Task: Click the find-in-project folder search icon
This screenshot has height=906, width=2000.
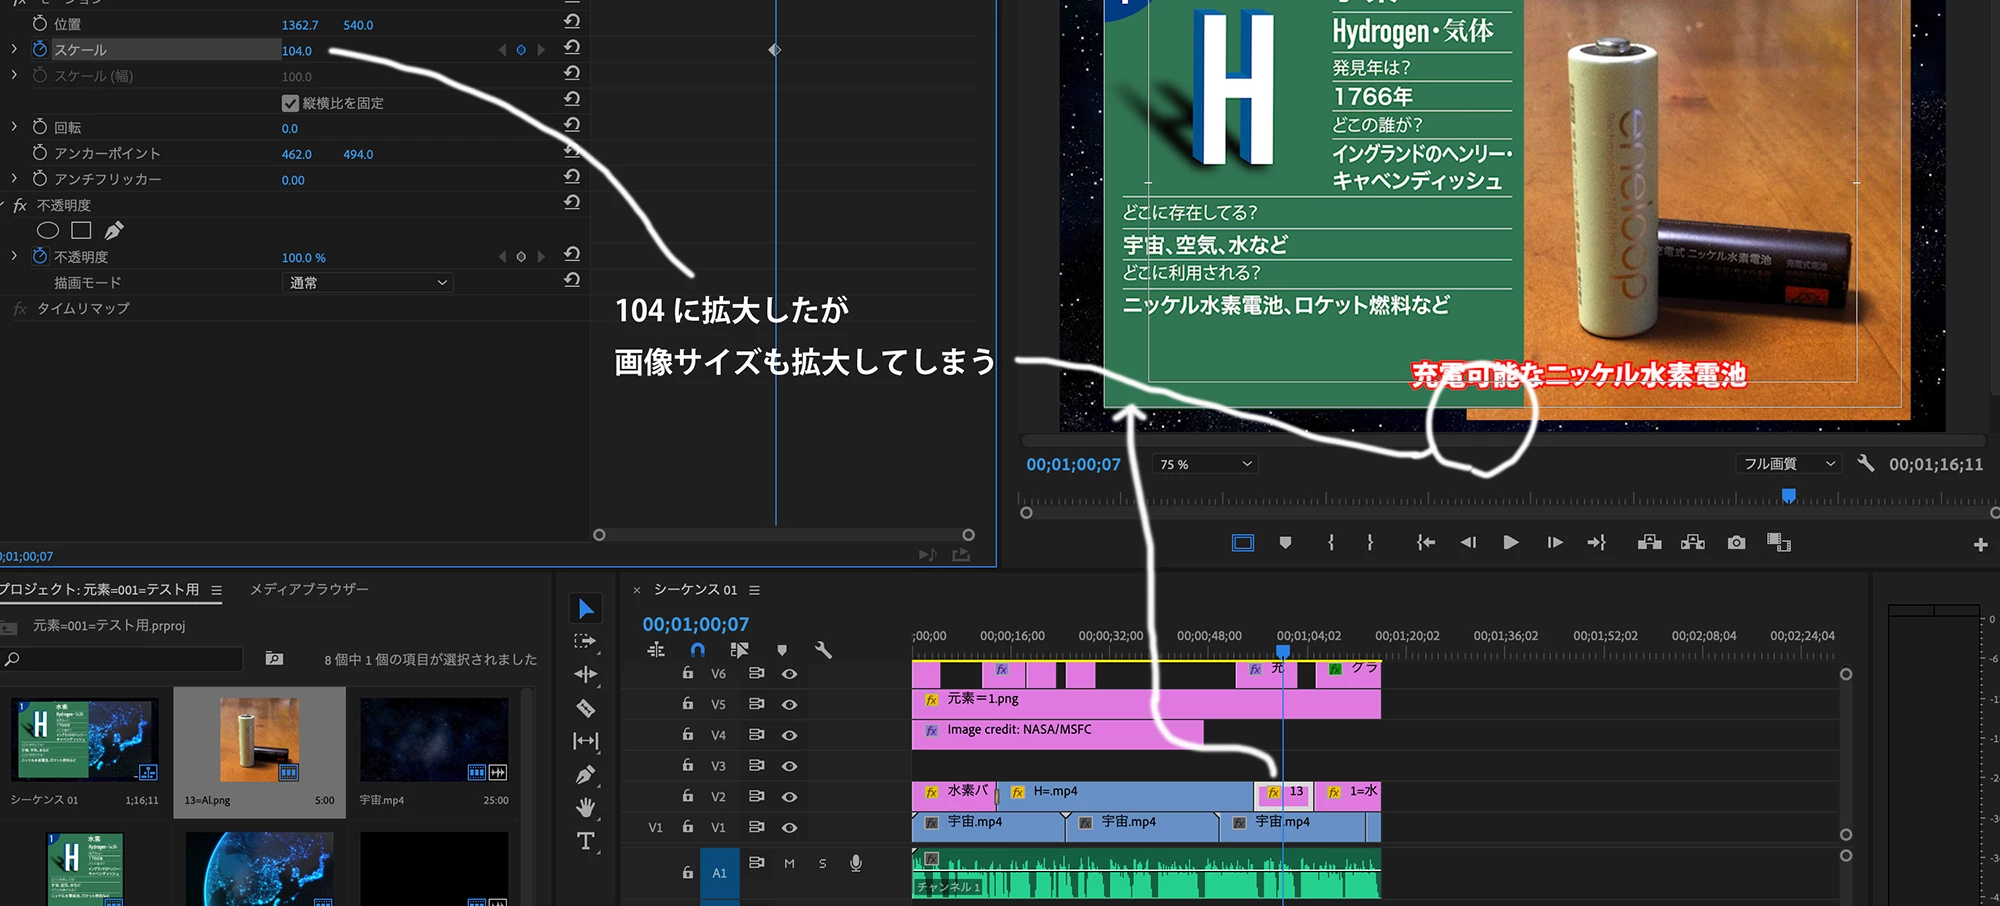Action: coord(274,658)
